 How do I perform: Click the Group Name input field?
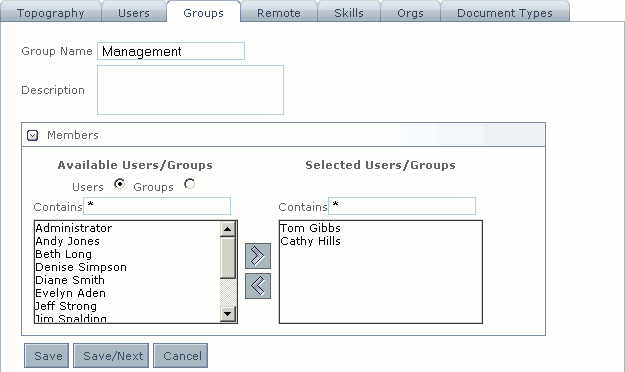tap(171, 51)
